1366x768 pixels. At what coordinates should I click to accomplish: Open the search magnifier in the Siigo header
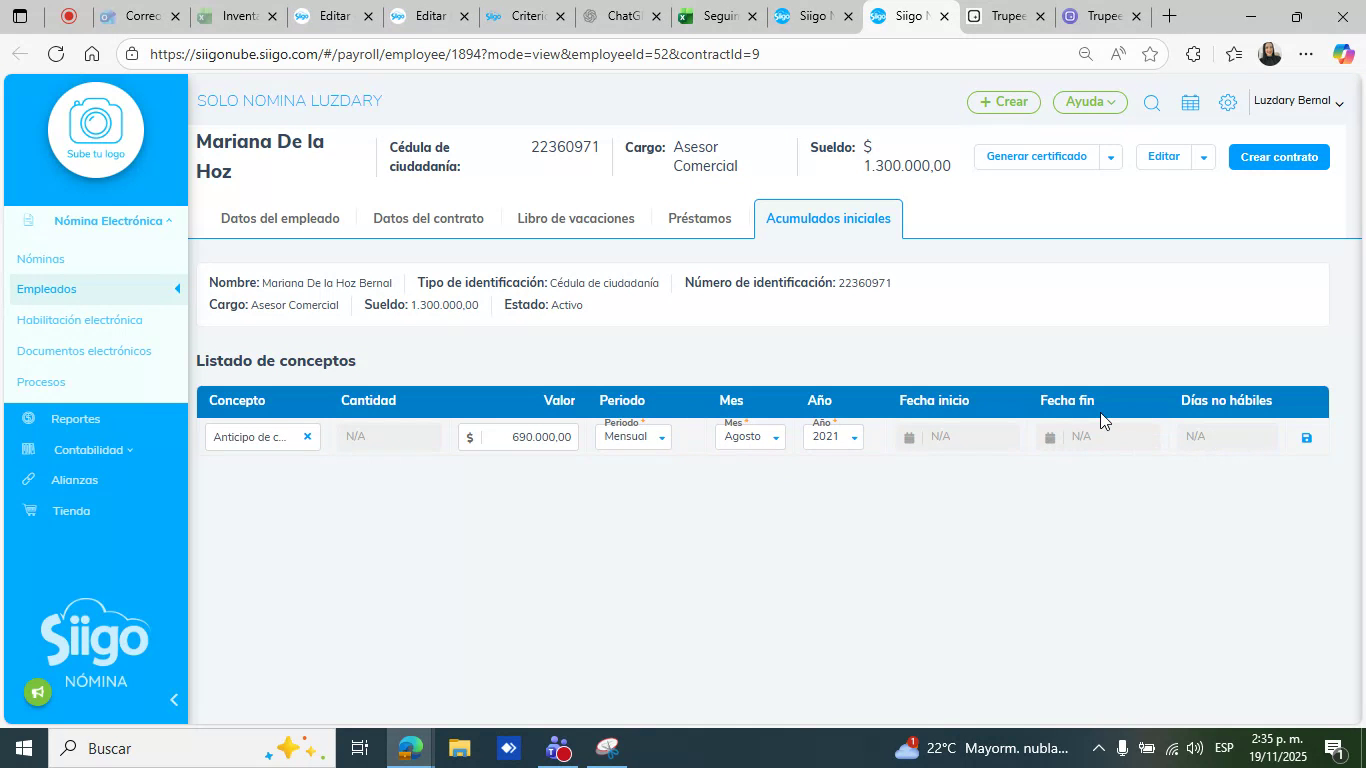click(x=1151, y=103)
